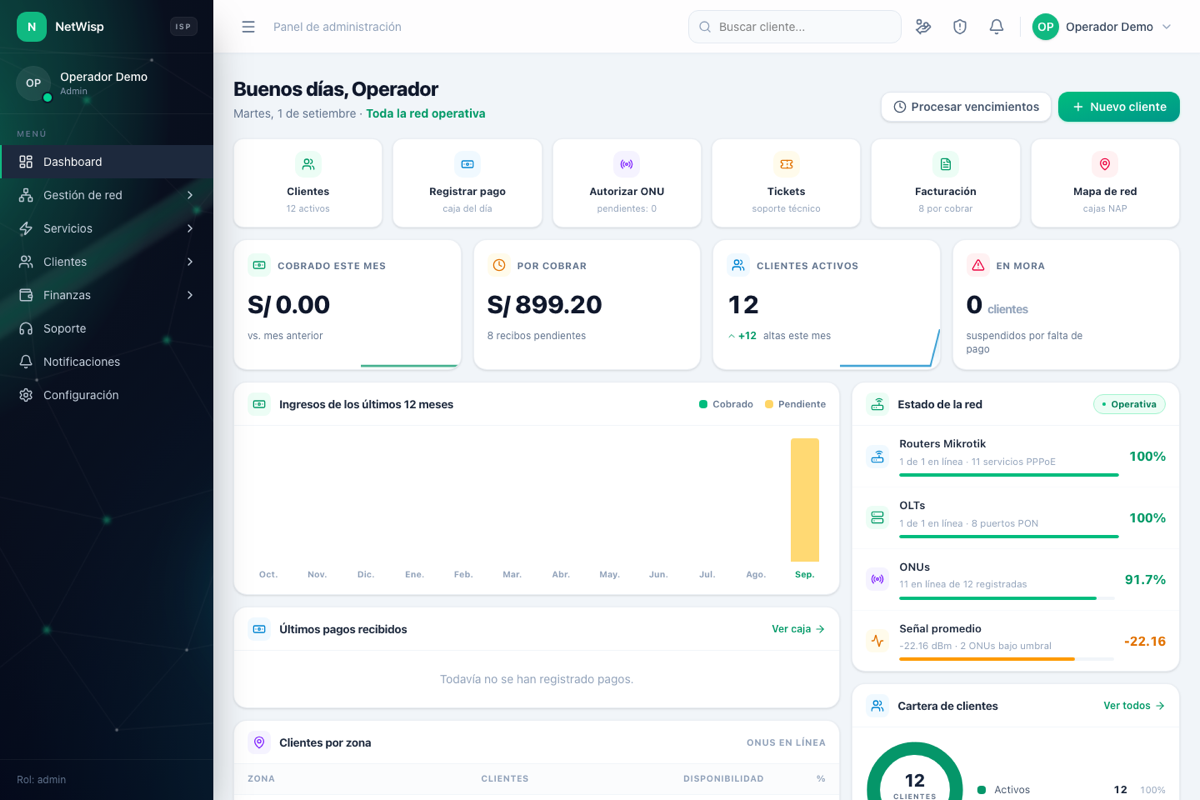Expand the Gestión de red submenu chevron
The width and height of the screenshot is (1200, 800).
(190, 195)
